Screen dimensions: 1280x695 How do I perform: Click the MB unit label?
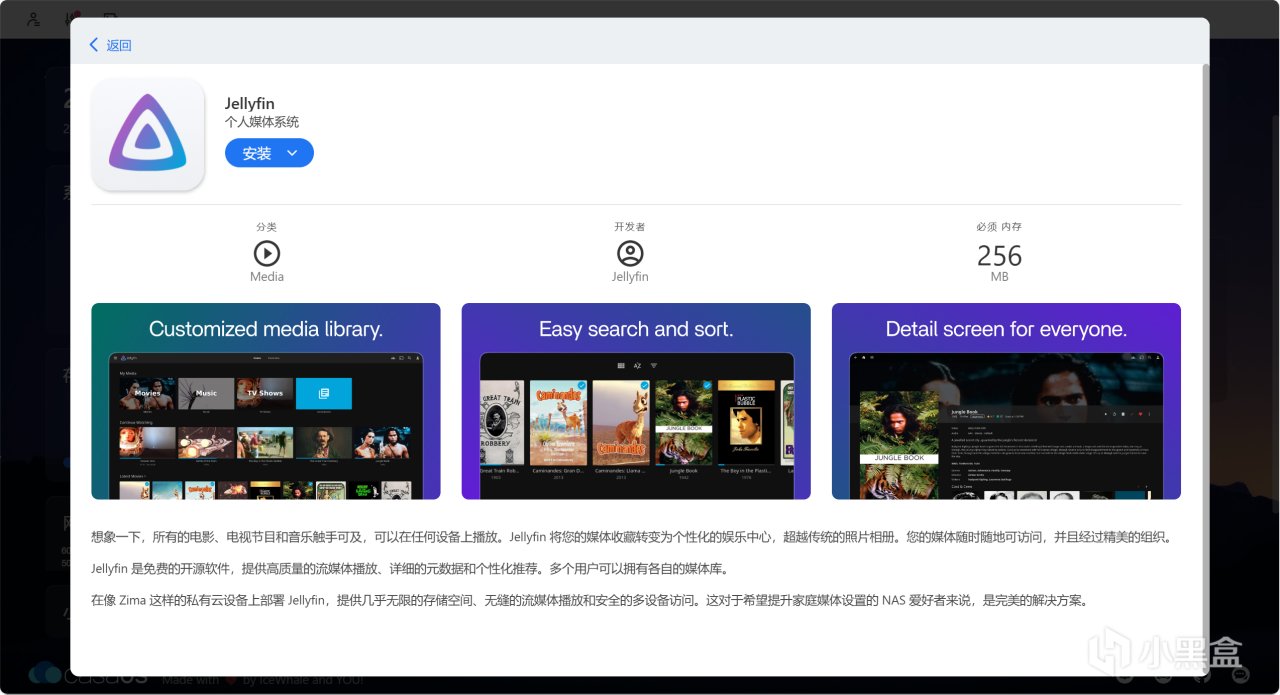coord(999,277)
